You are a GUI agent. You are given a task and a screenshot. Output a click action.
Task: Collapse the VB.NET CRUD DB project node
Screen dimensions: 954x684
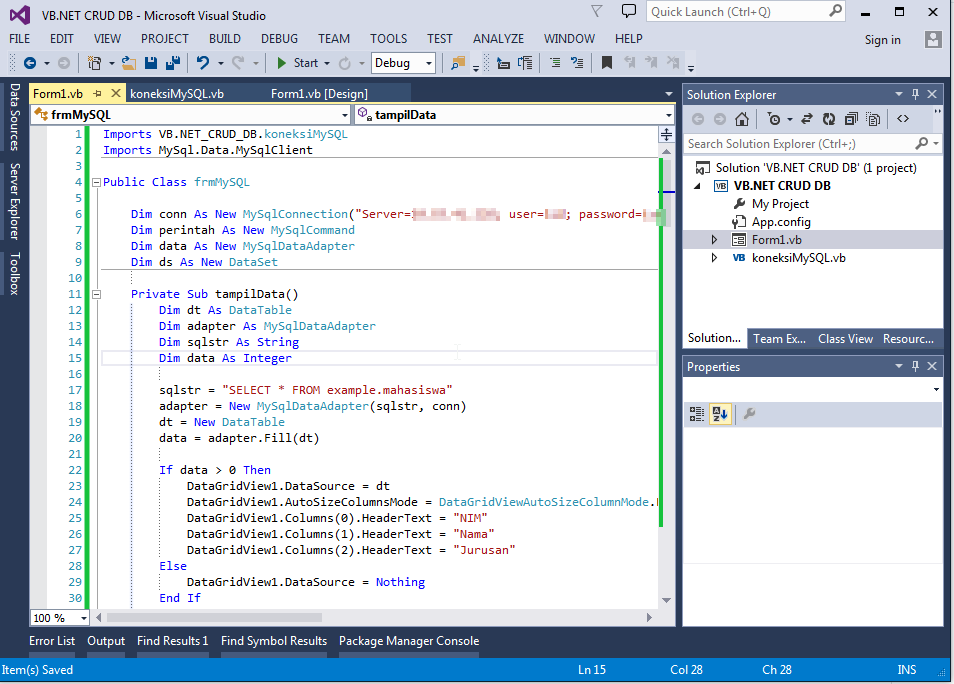pos(698,186)
